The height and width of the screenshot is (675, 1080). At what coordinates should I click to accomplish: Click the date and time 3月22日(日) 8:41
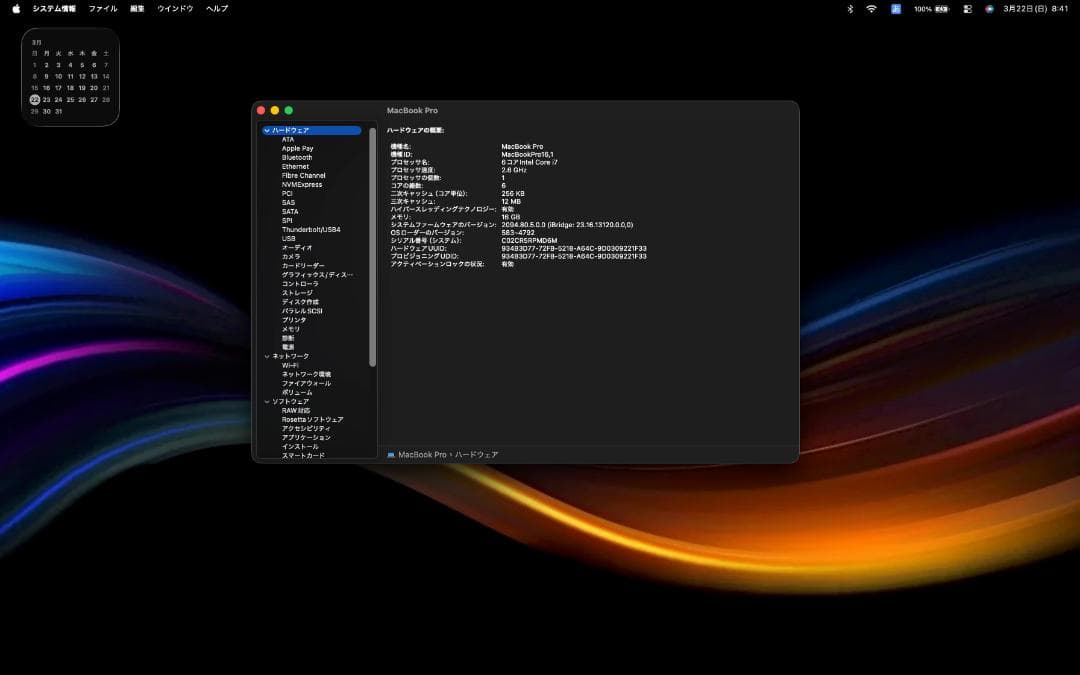1035,9
